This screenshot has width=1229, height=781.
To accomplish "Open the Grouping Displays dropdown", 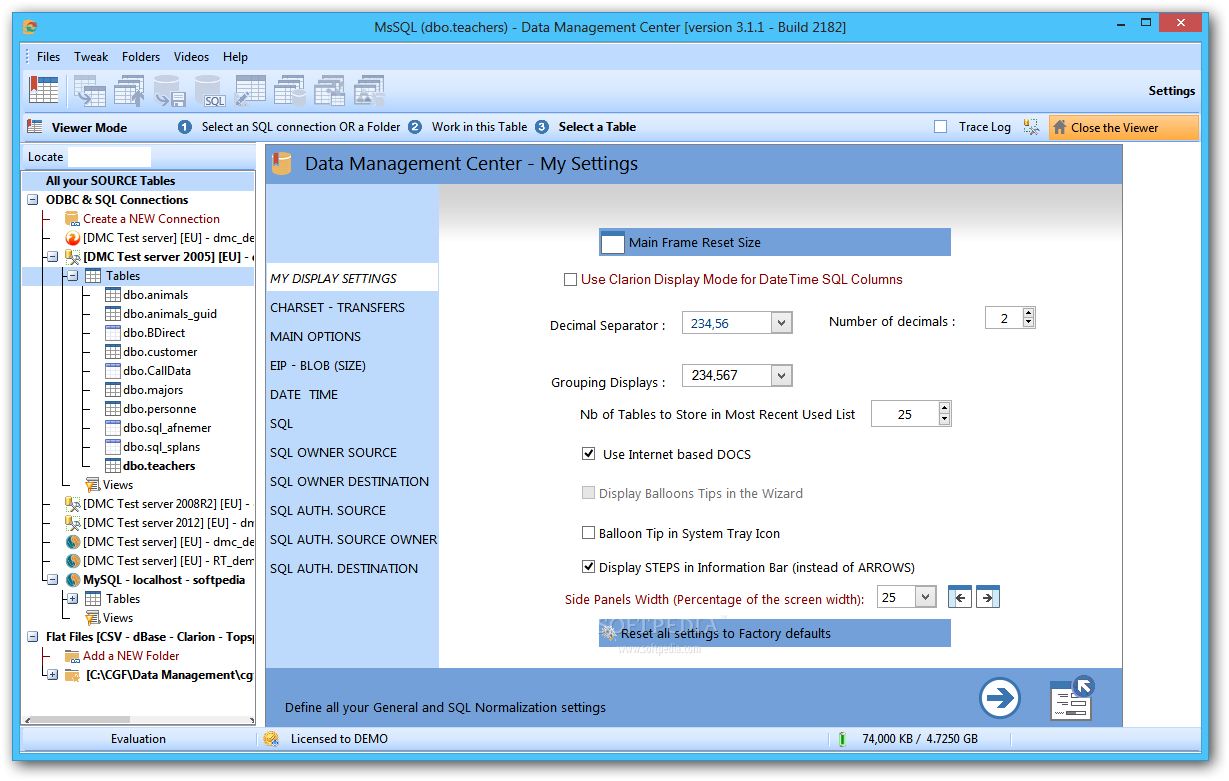I will pyautogui.click(x=782, y=375).
